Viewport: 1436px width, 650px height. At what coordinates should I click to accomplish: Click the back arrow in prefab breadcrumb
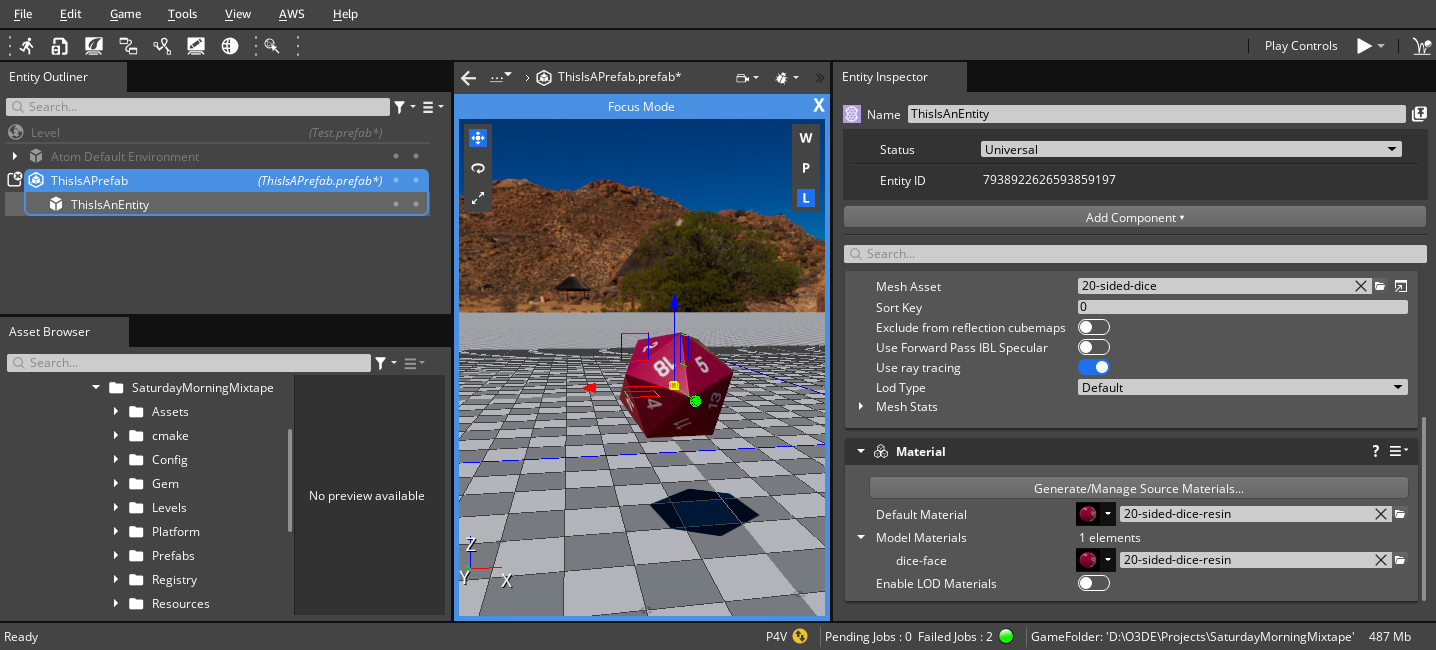point(468,77)
